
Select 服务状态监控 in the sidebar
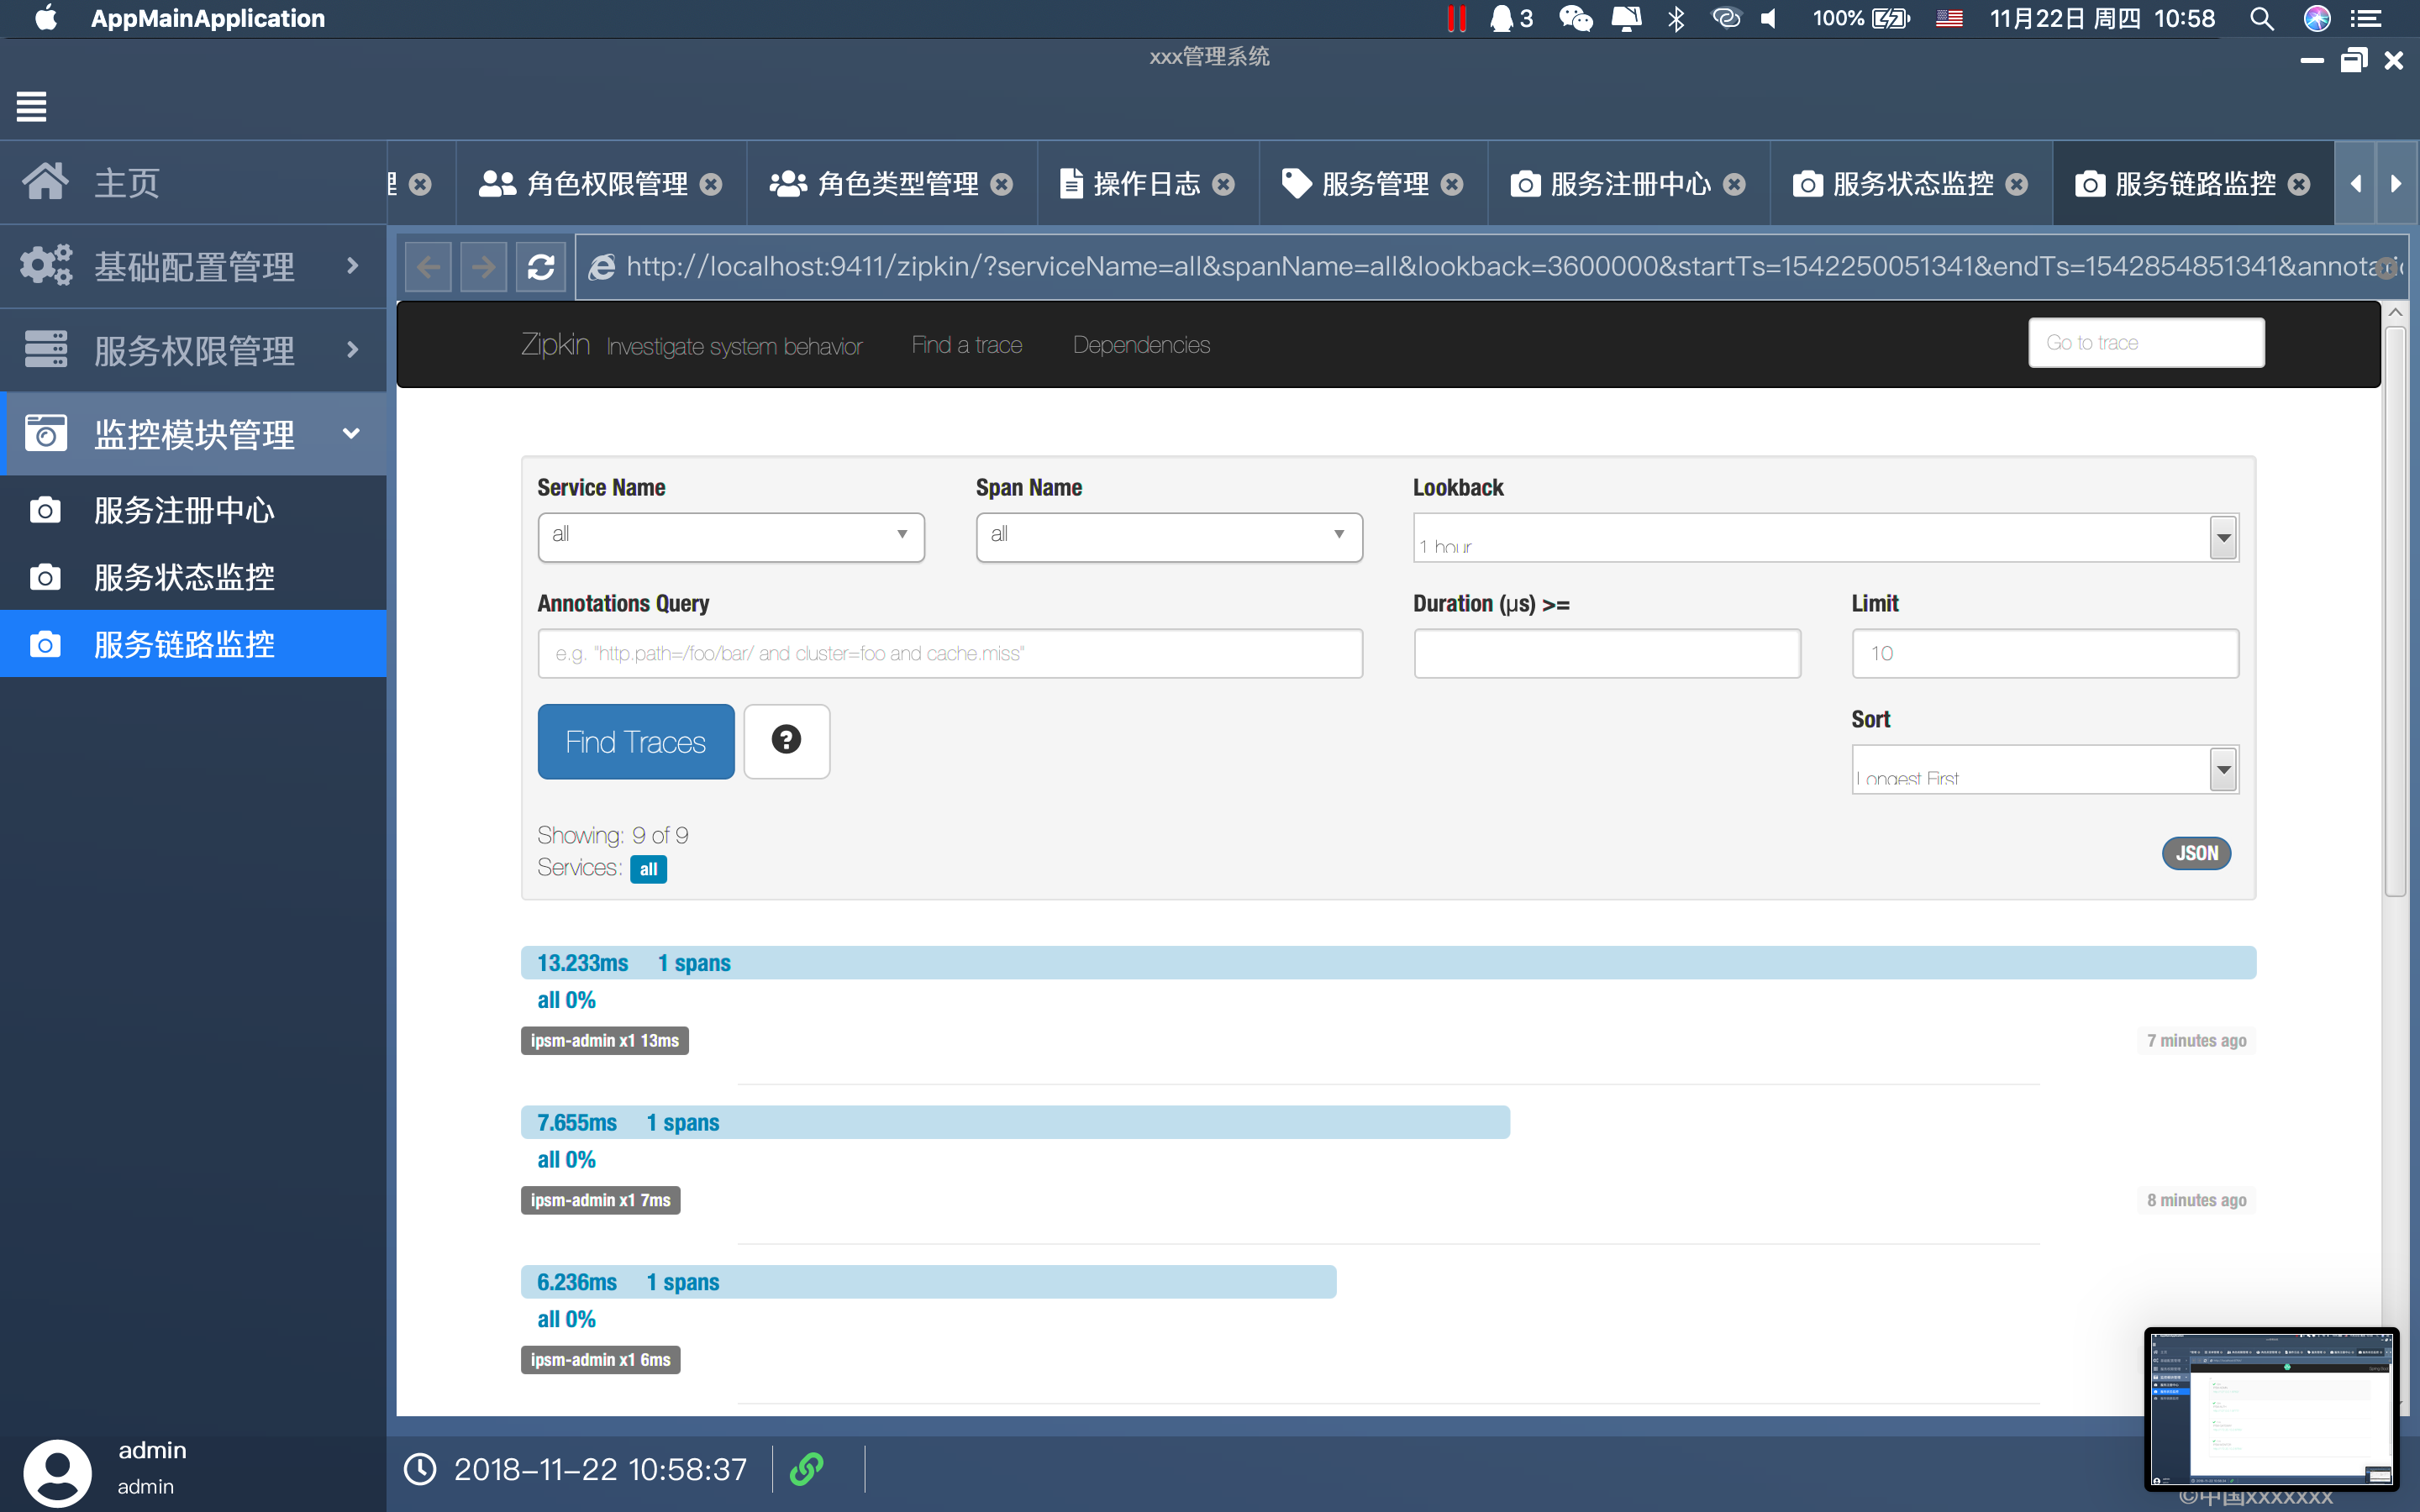pos(184,577)
